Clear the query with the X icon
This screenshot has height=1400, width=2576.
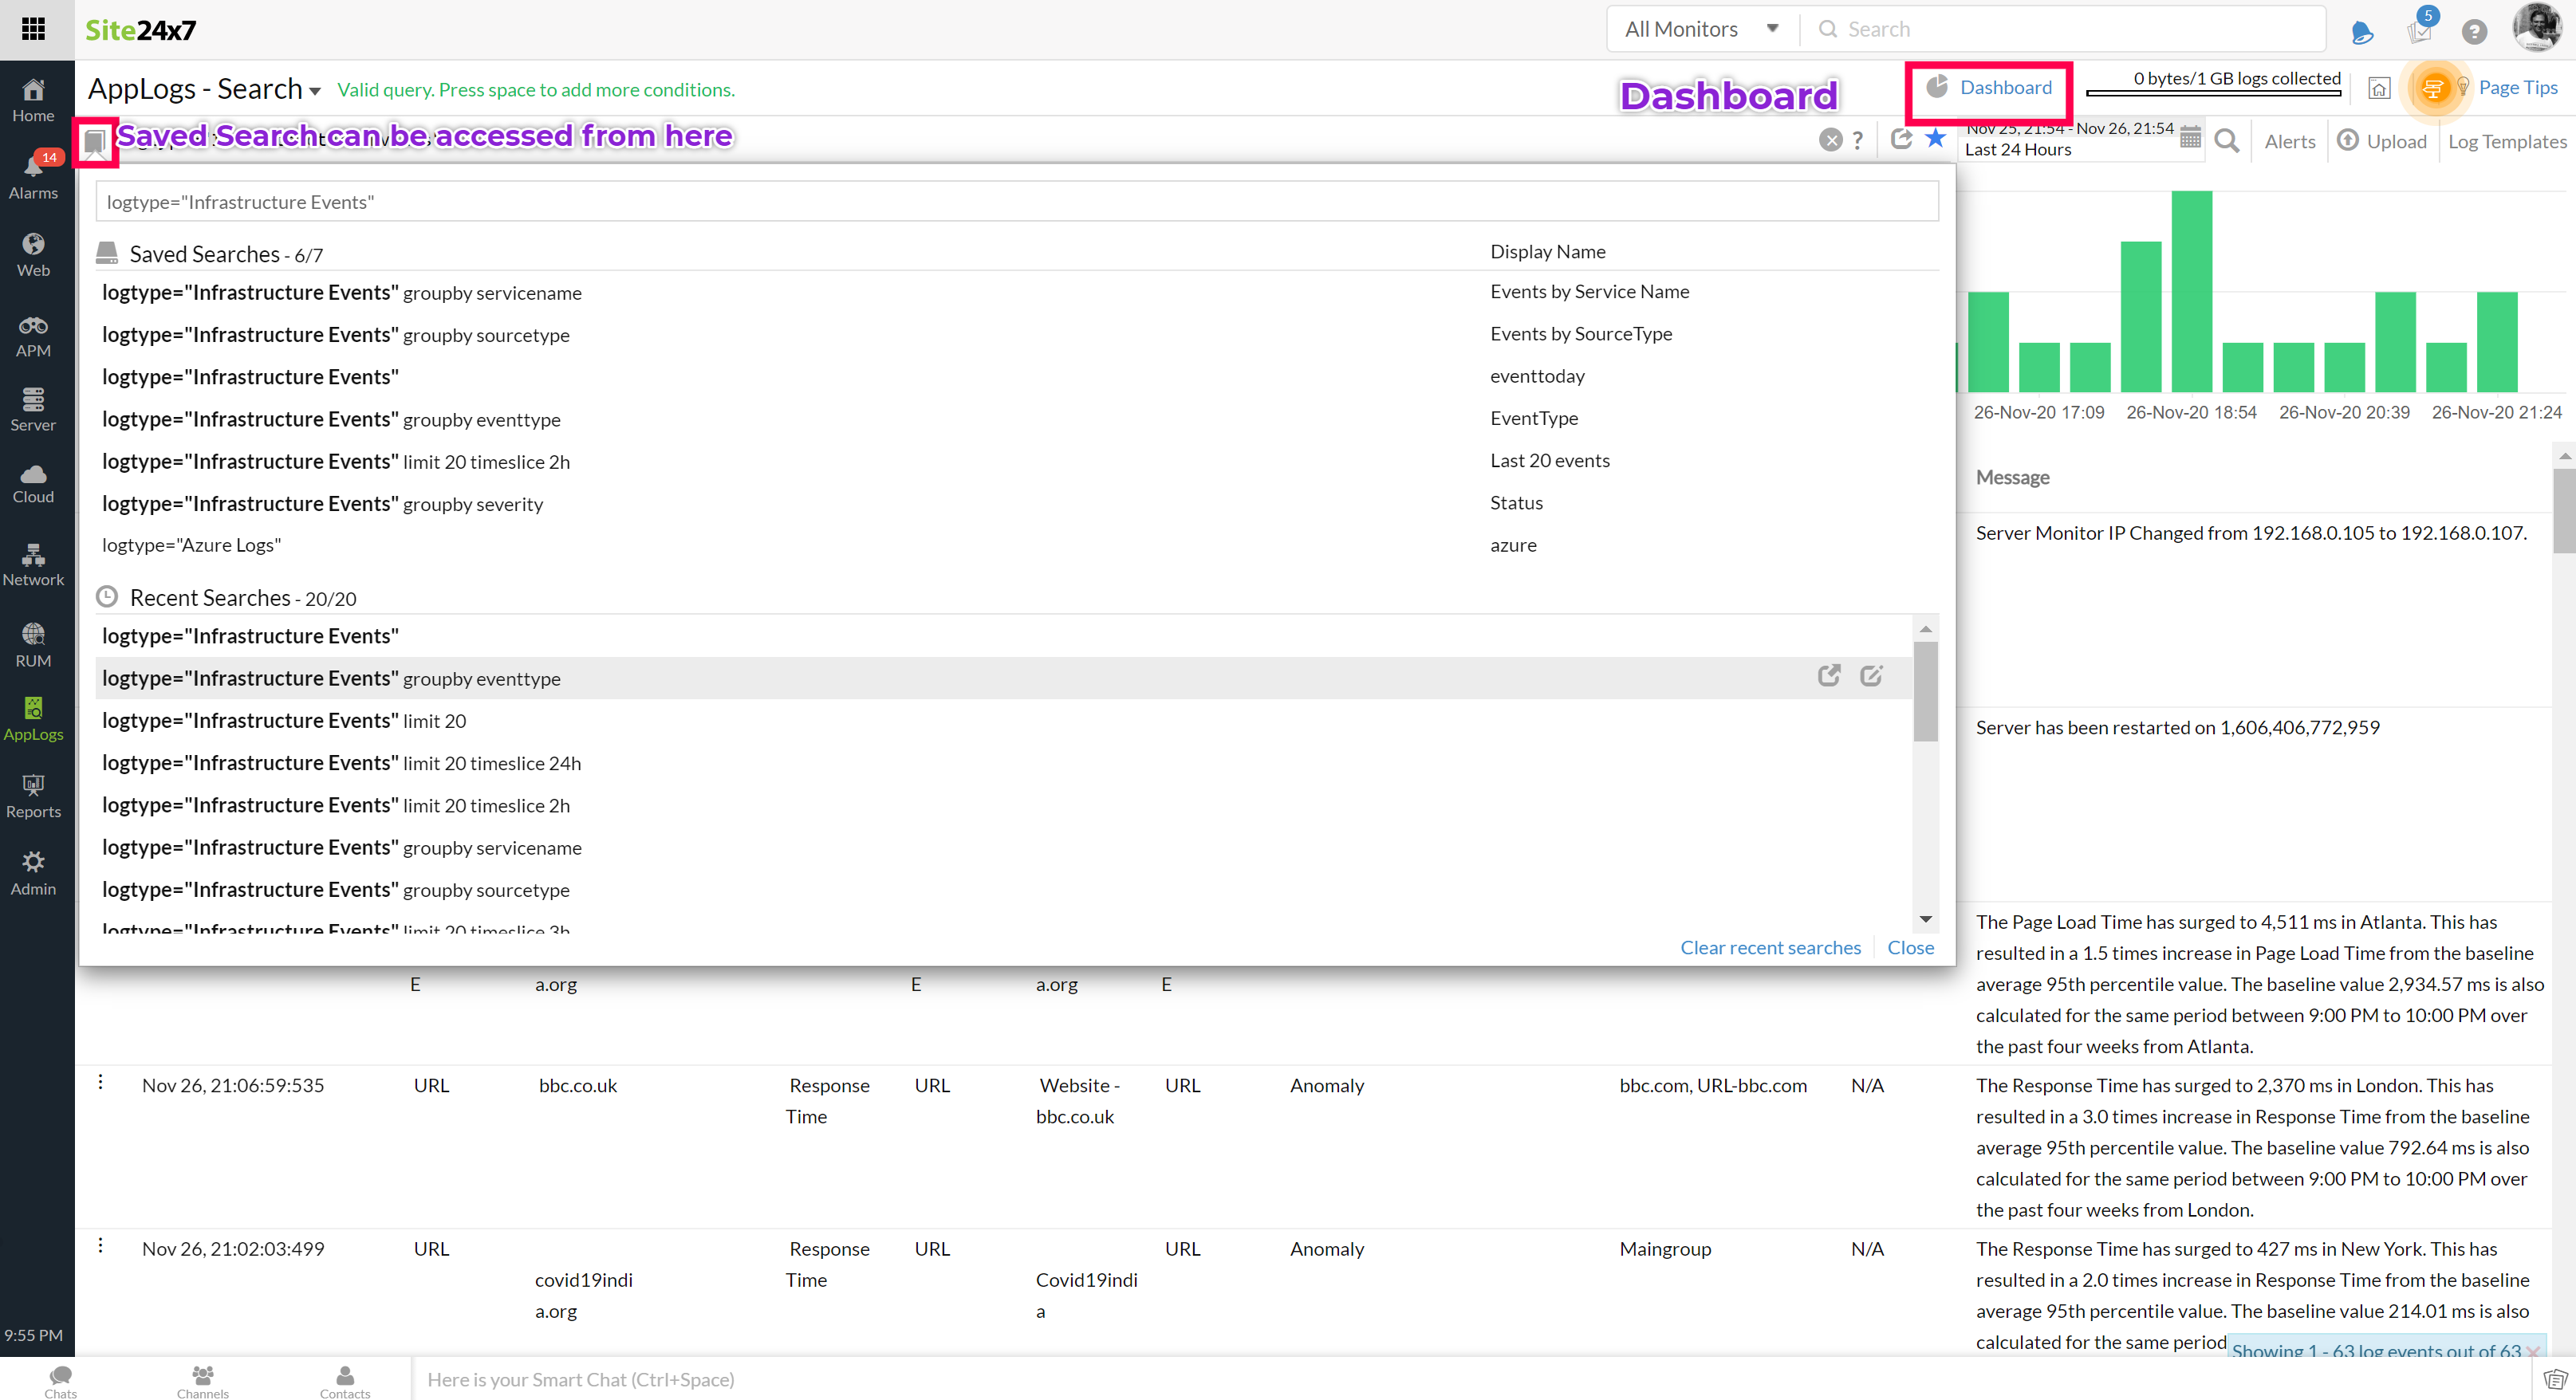click(x=1830, y=140)
